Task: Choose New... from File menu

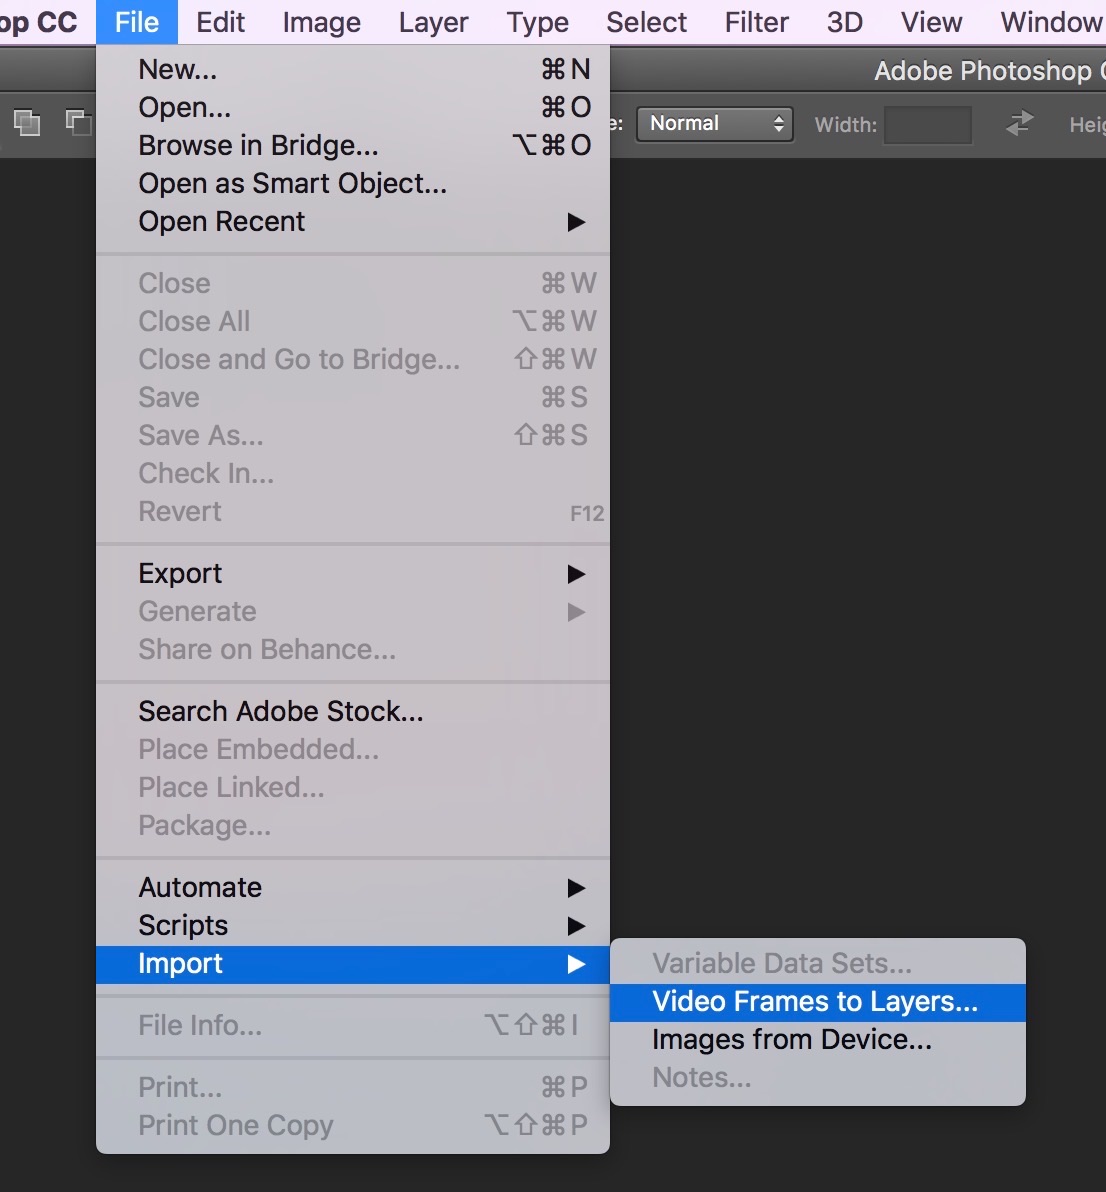Action: click(x=353, y=69)
